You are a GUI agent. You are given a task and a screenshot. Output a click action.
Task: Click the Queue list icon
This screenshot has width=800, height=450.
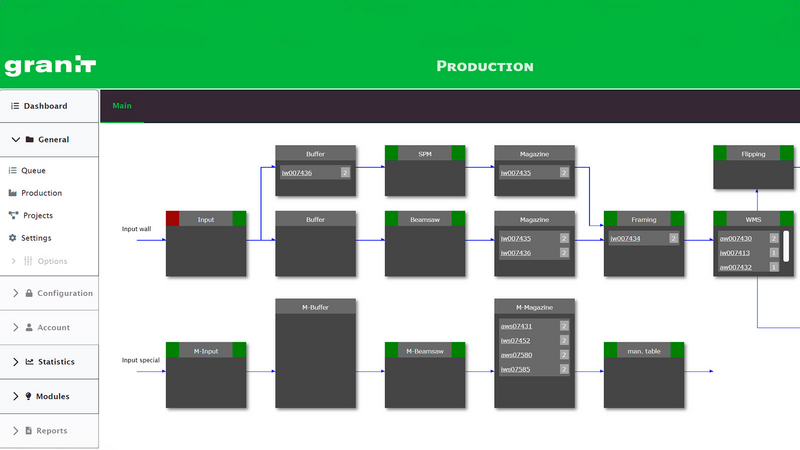tap(13, 171)
